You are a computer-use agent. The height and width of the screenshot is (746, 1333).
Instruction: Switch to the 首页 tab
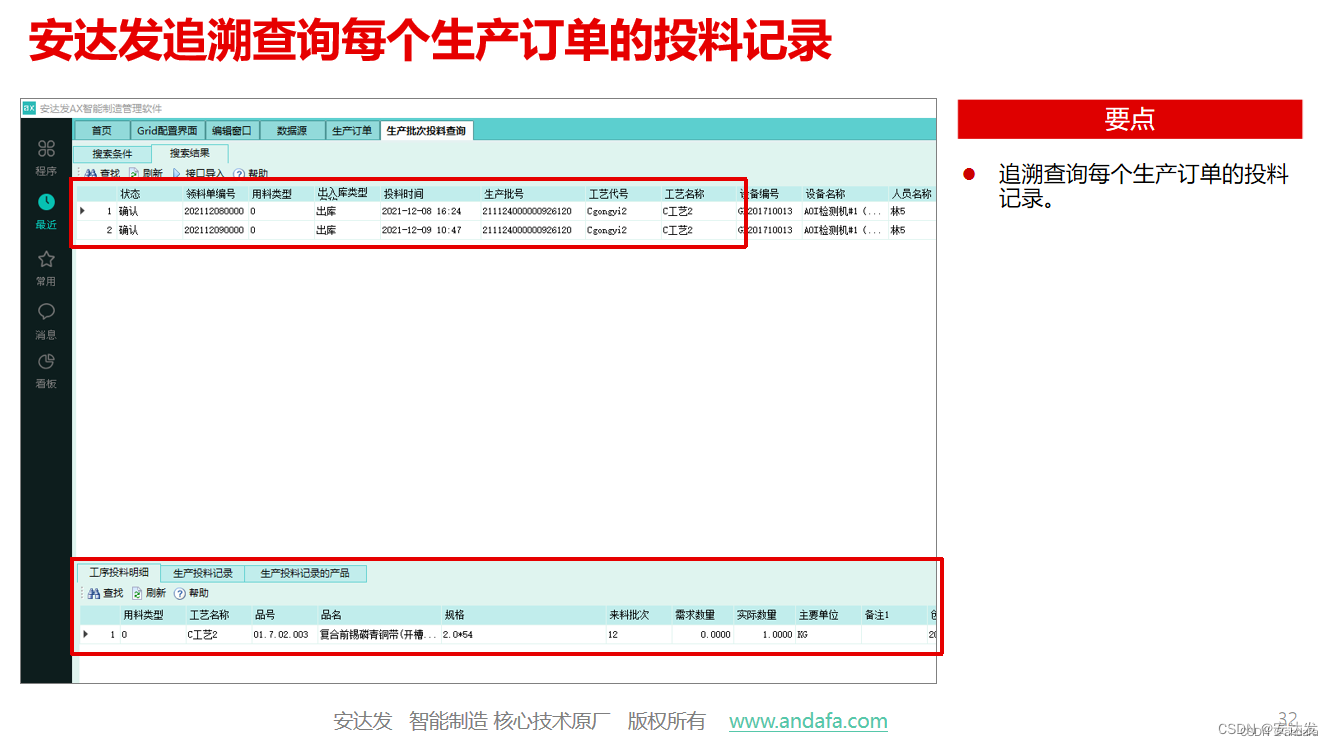click(102, 130)
